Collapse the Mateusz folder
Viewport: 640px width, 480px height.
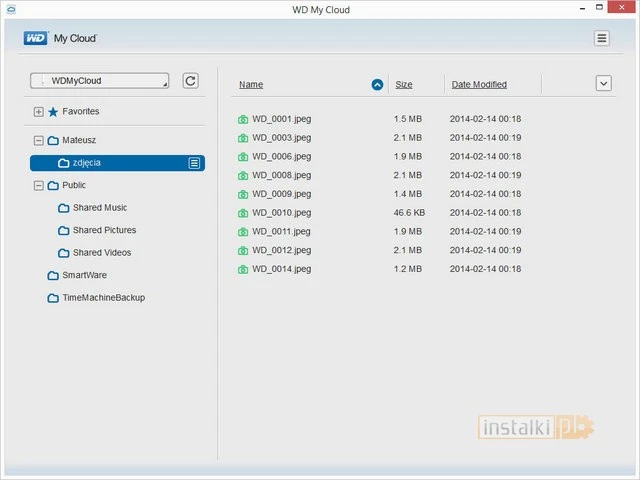coord(39,141)
